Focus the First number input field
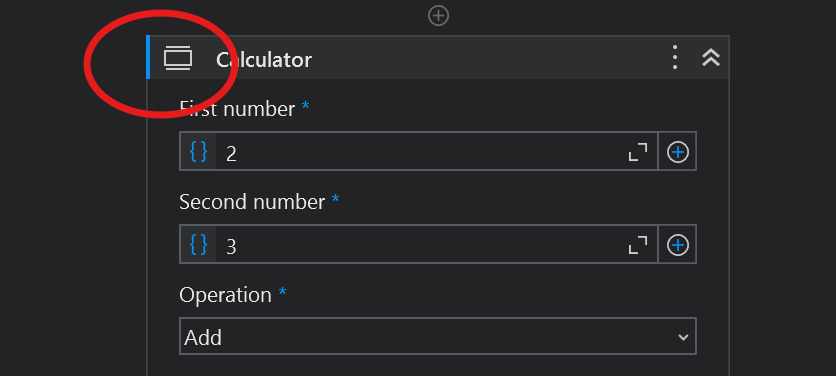This screenshot has height=376, width=836. pyautogui.click(x=419, y=151)
